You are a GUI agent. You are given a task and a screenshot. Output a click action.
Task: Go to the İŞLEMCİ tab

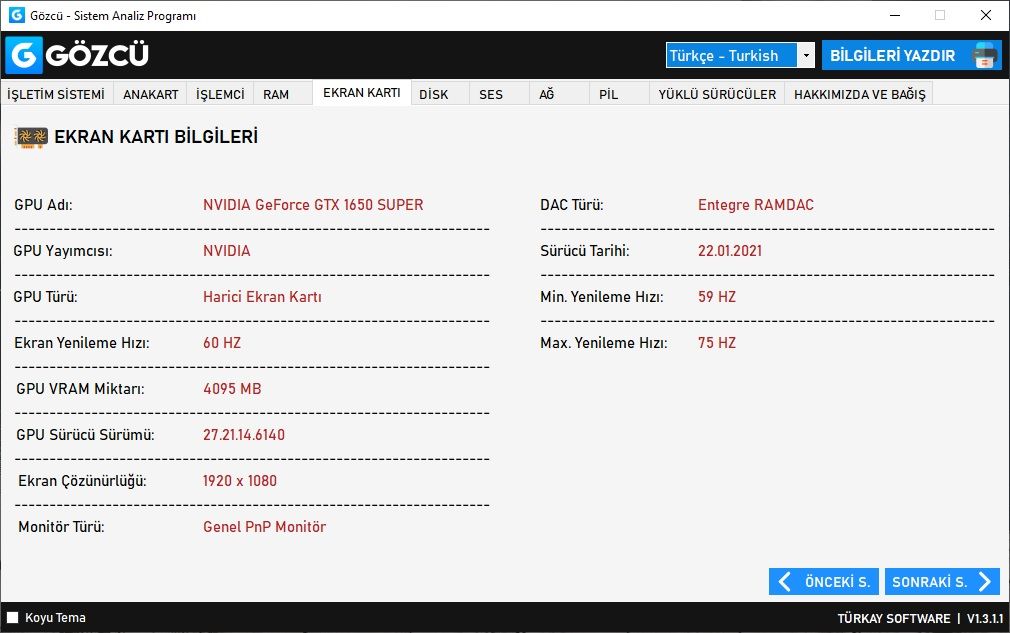(x=220, y=94)
